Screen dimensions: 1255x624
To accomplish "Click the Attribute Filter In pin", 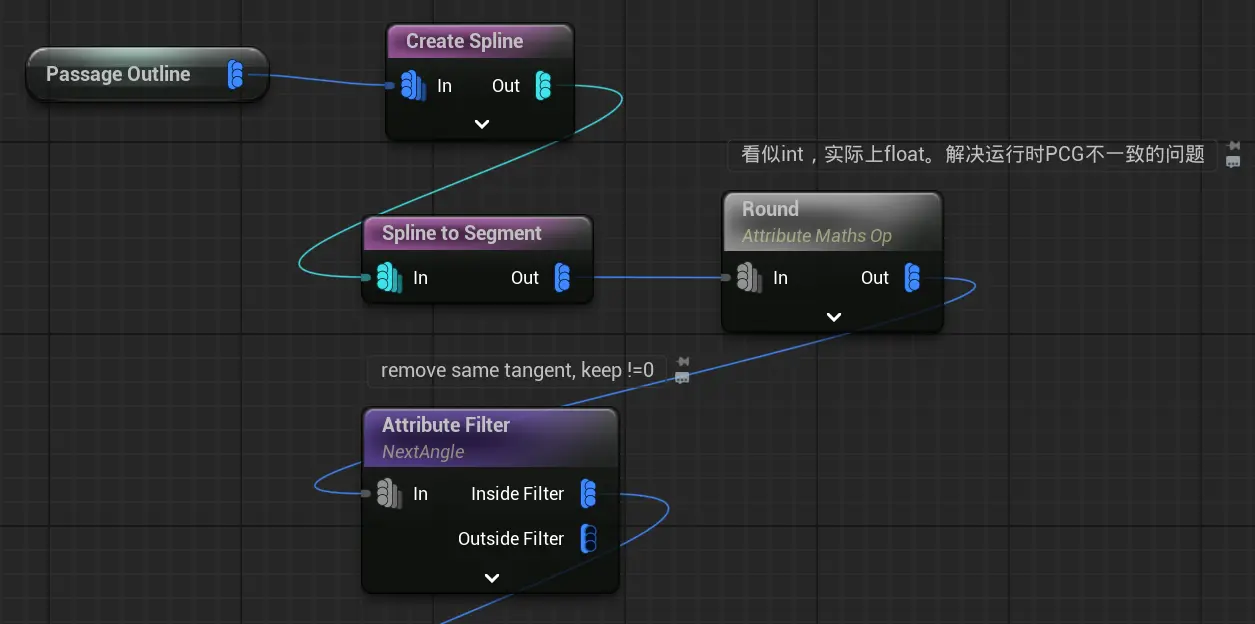I will [x=388, y=494].
